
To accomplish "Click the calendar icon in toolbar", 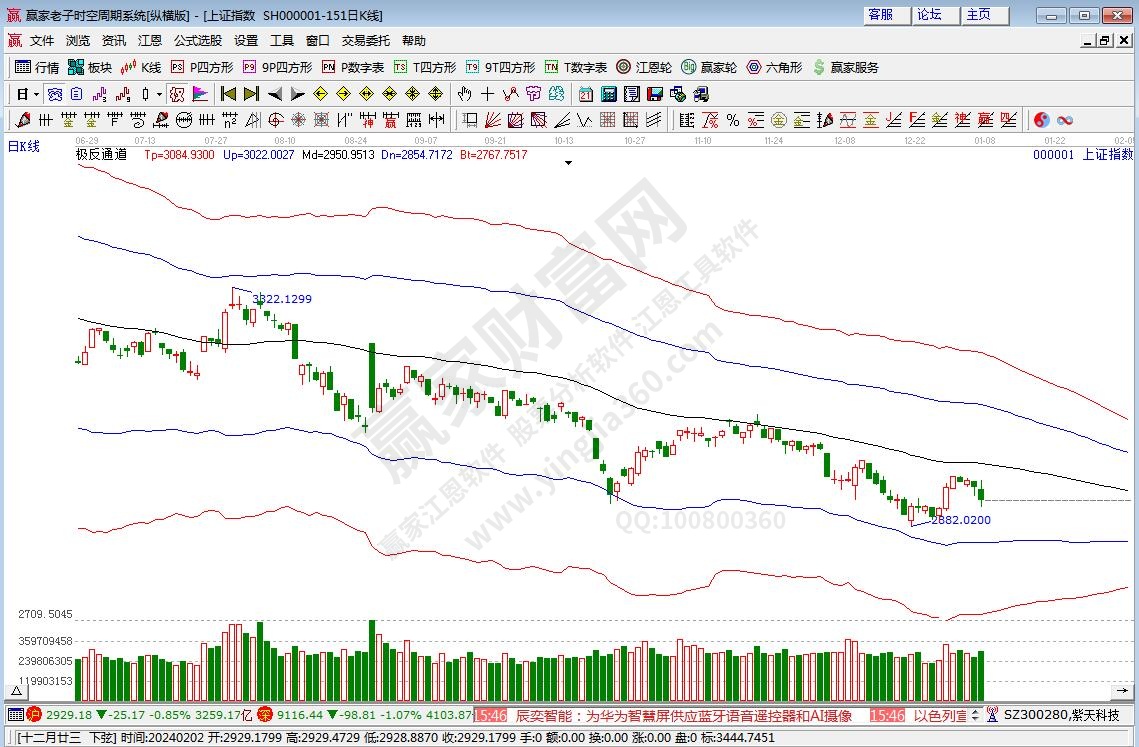I will click(x=585, y=94).
